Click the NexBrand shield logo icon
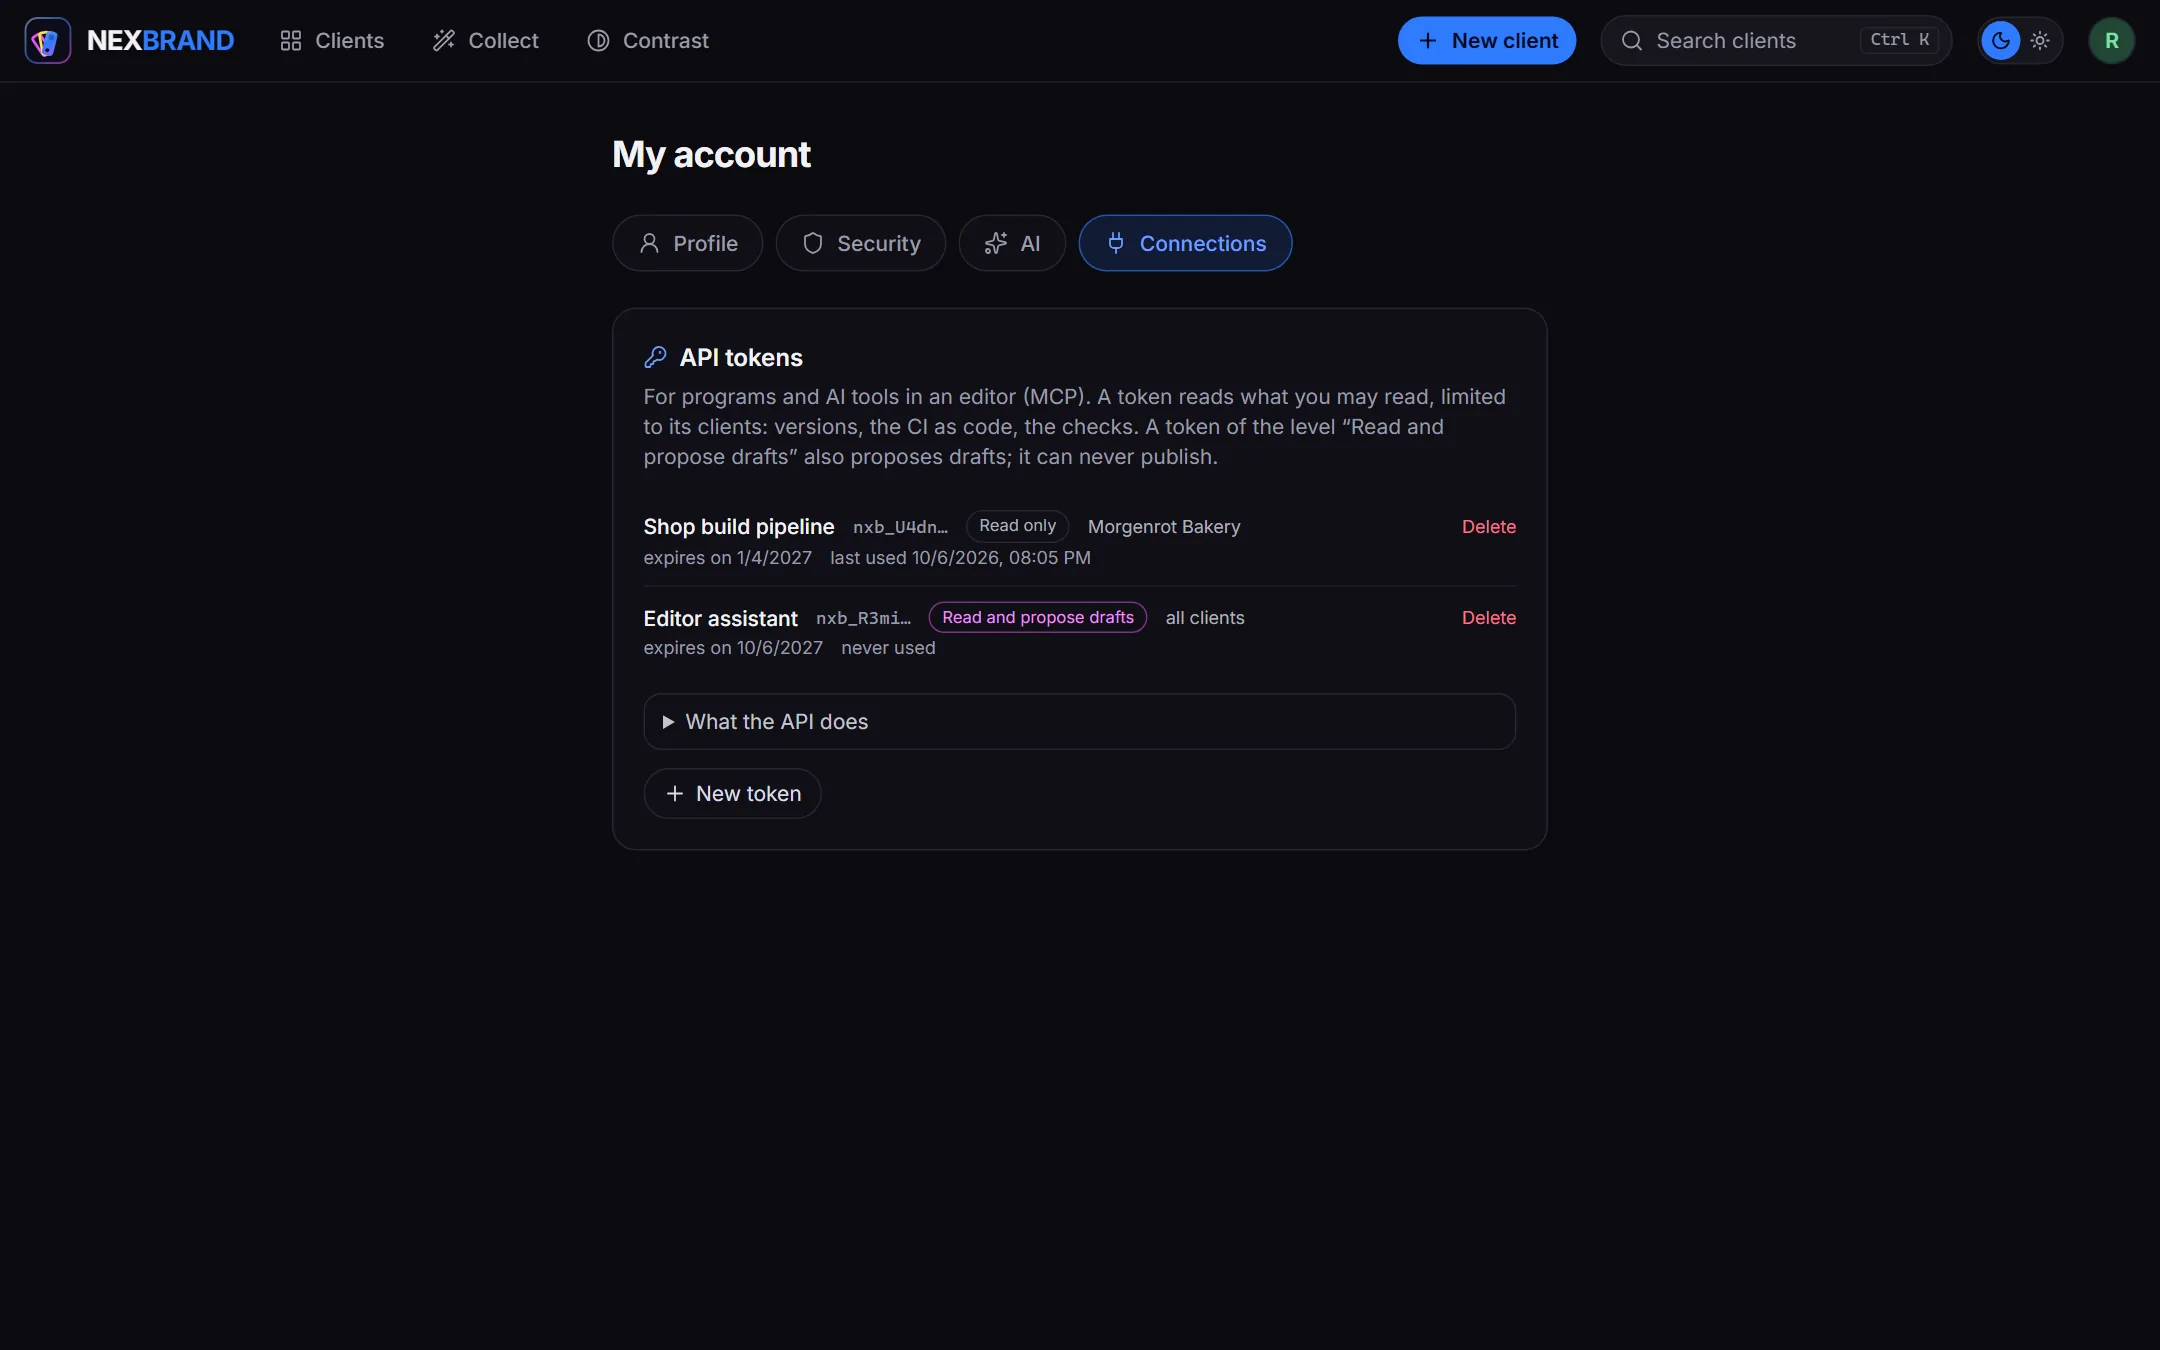Screen dimensions: 2160x1350 47,41
